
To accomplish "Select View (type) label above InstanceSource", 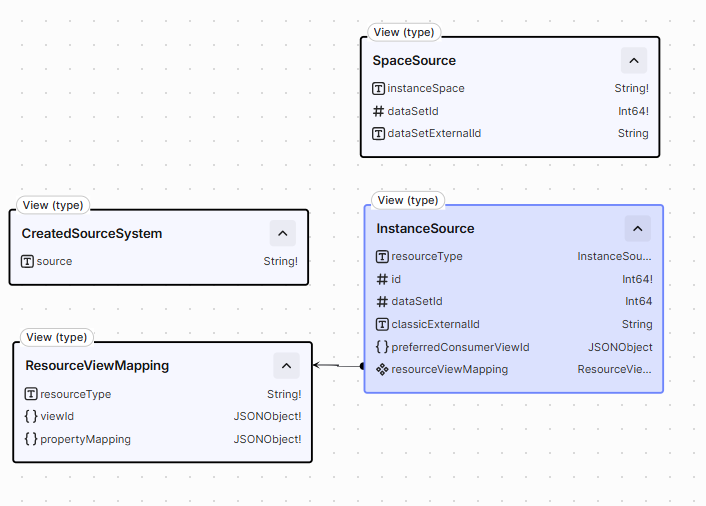I will 408,200.
